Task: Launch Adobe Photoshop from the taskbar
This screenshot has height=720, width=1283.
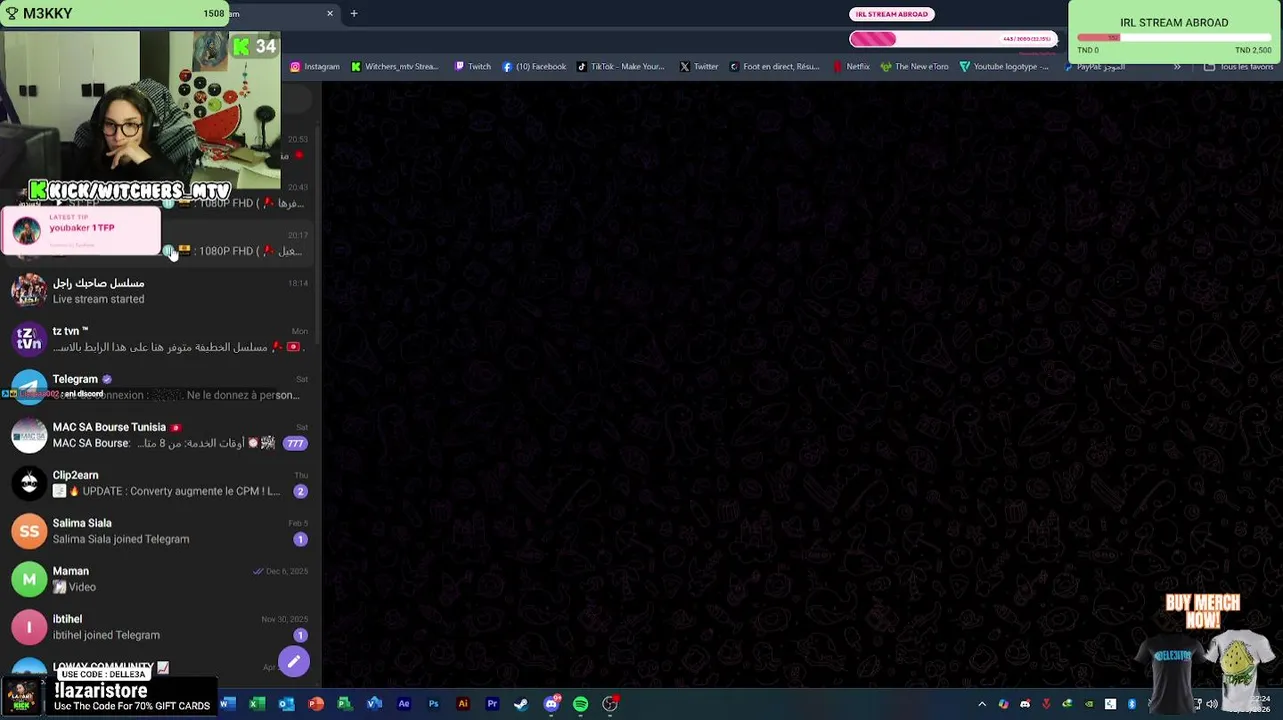Action: (x=433, y=704)
